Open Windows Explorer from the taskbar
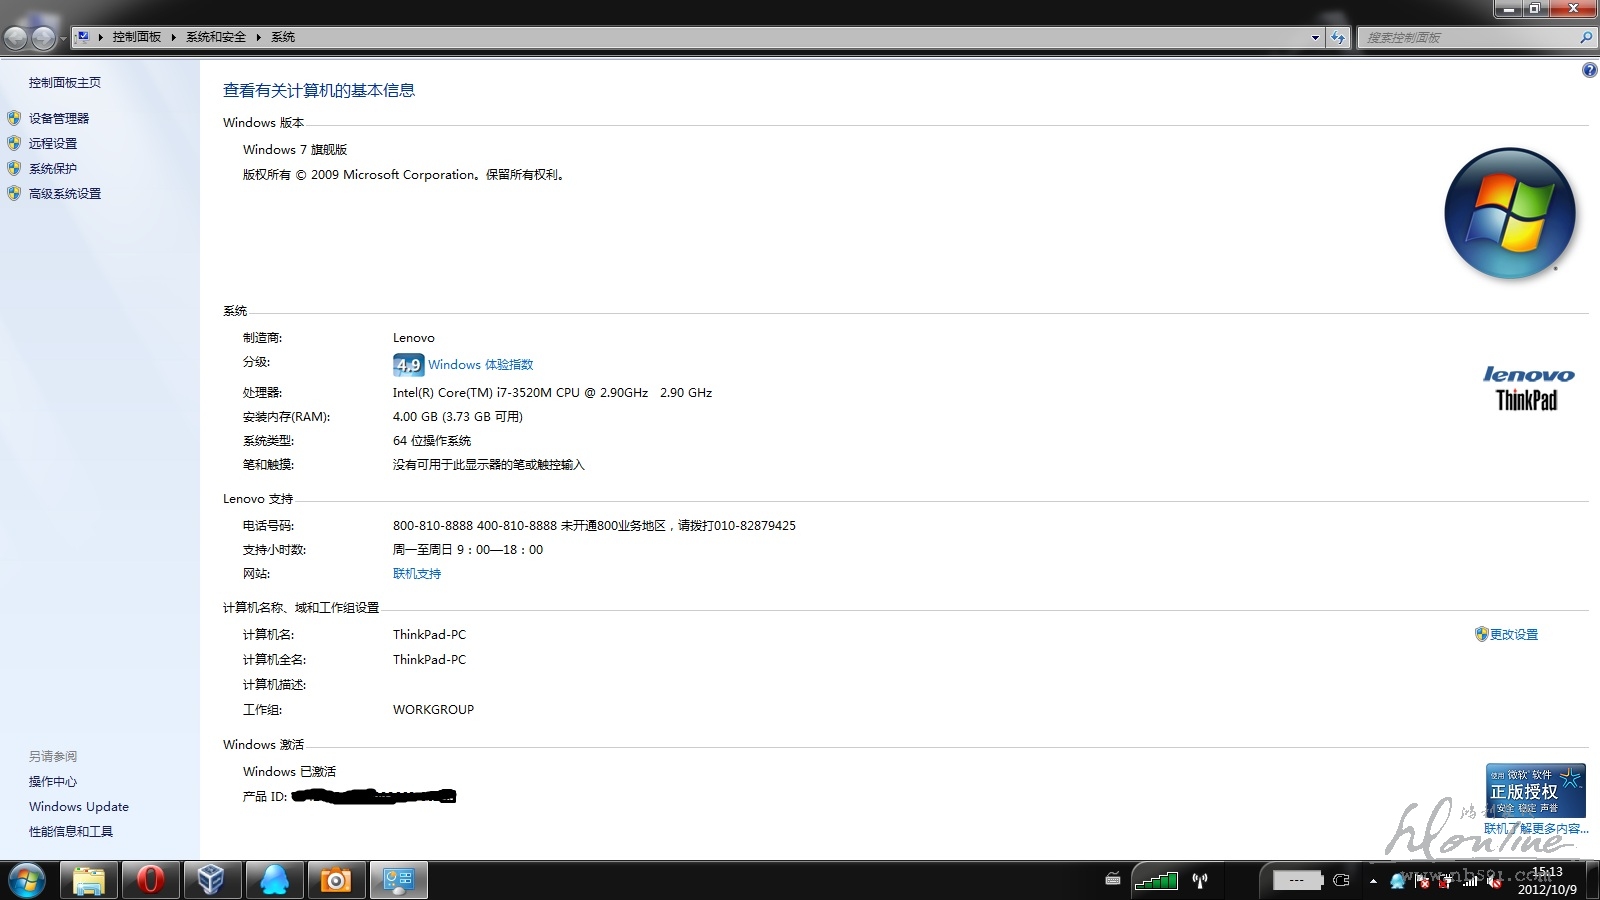This screenshot has height=900, width=1600. click(89, 880)
